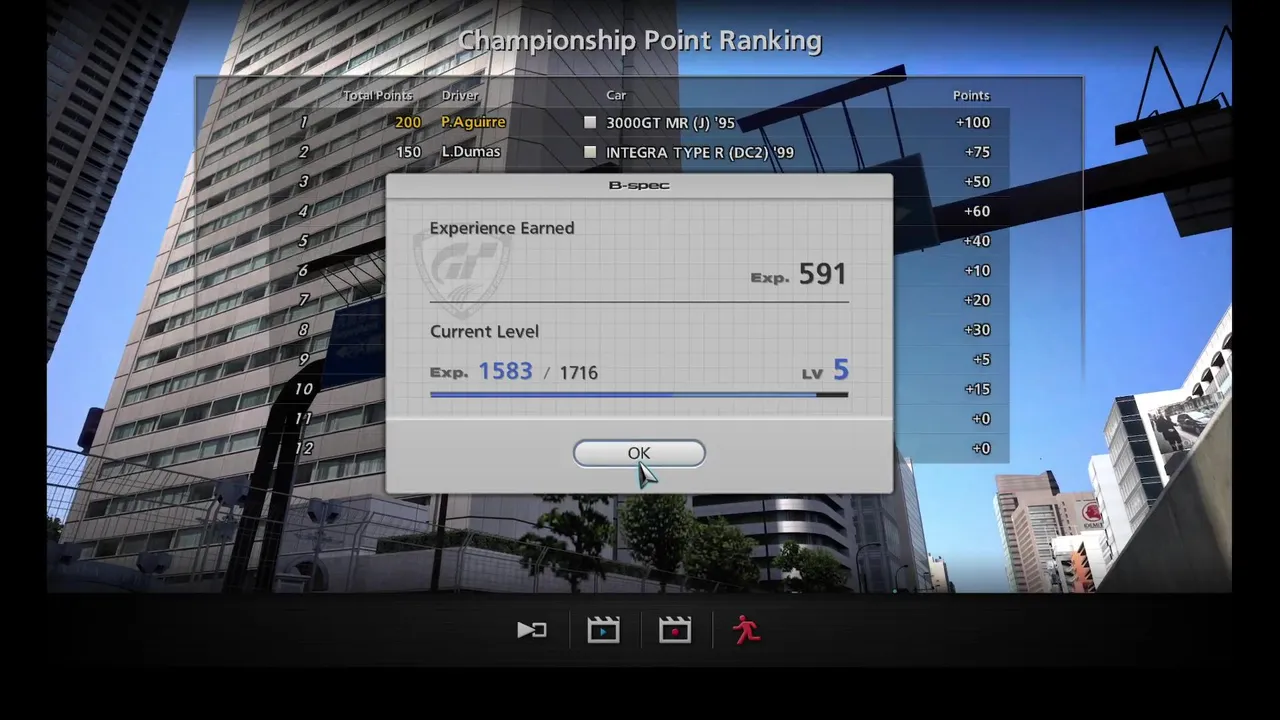Click the +15 points entry
The width and height of the screenshot is (1280, 720).
coord(977,389)
